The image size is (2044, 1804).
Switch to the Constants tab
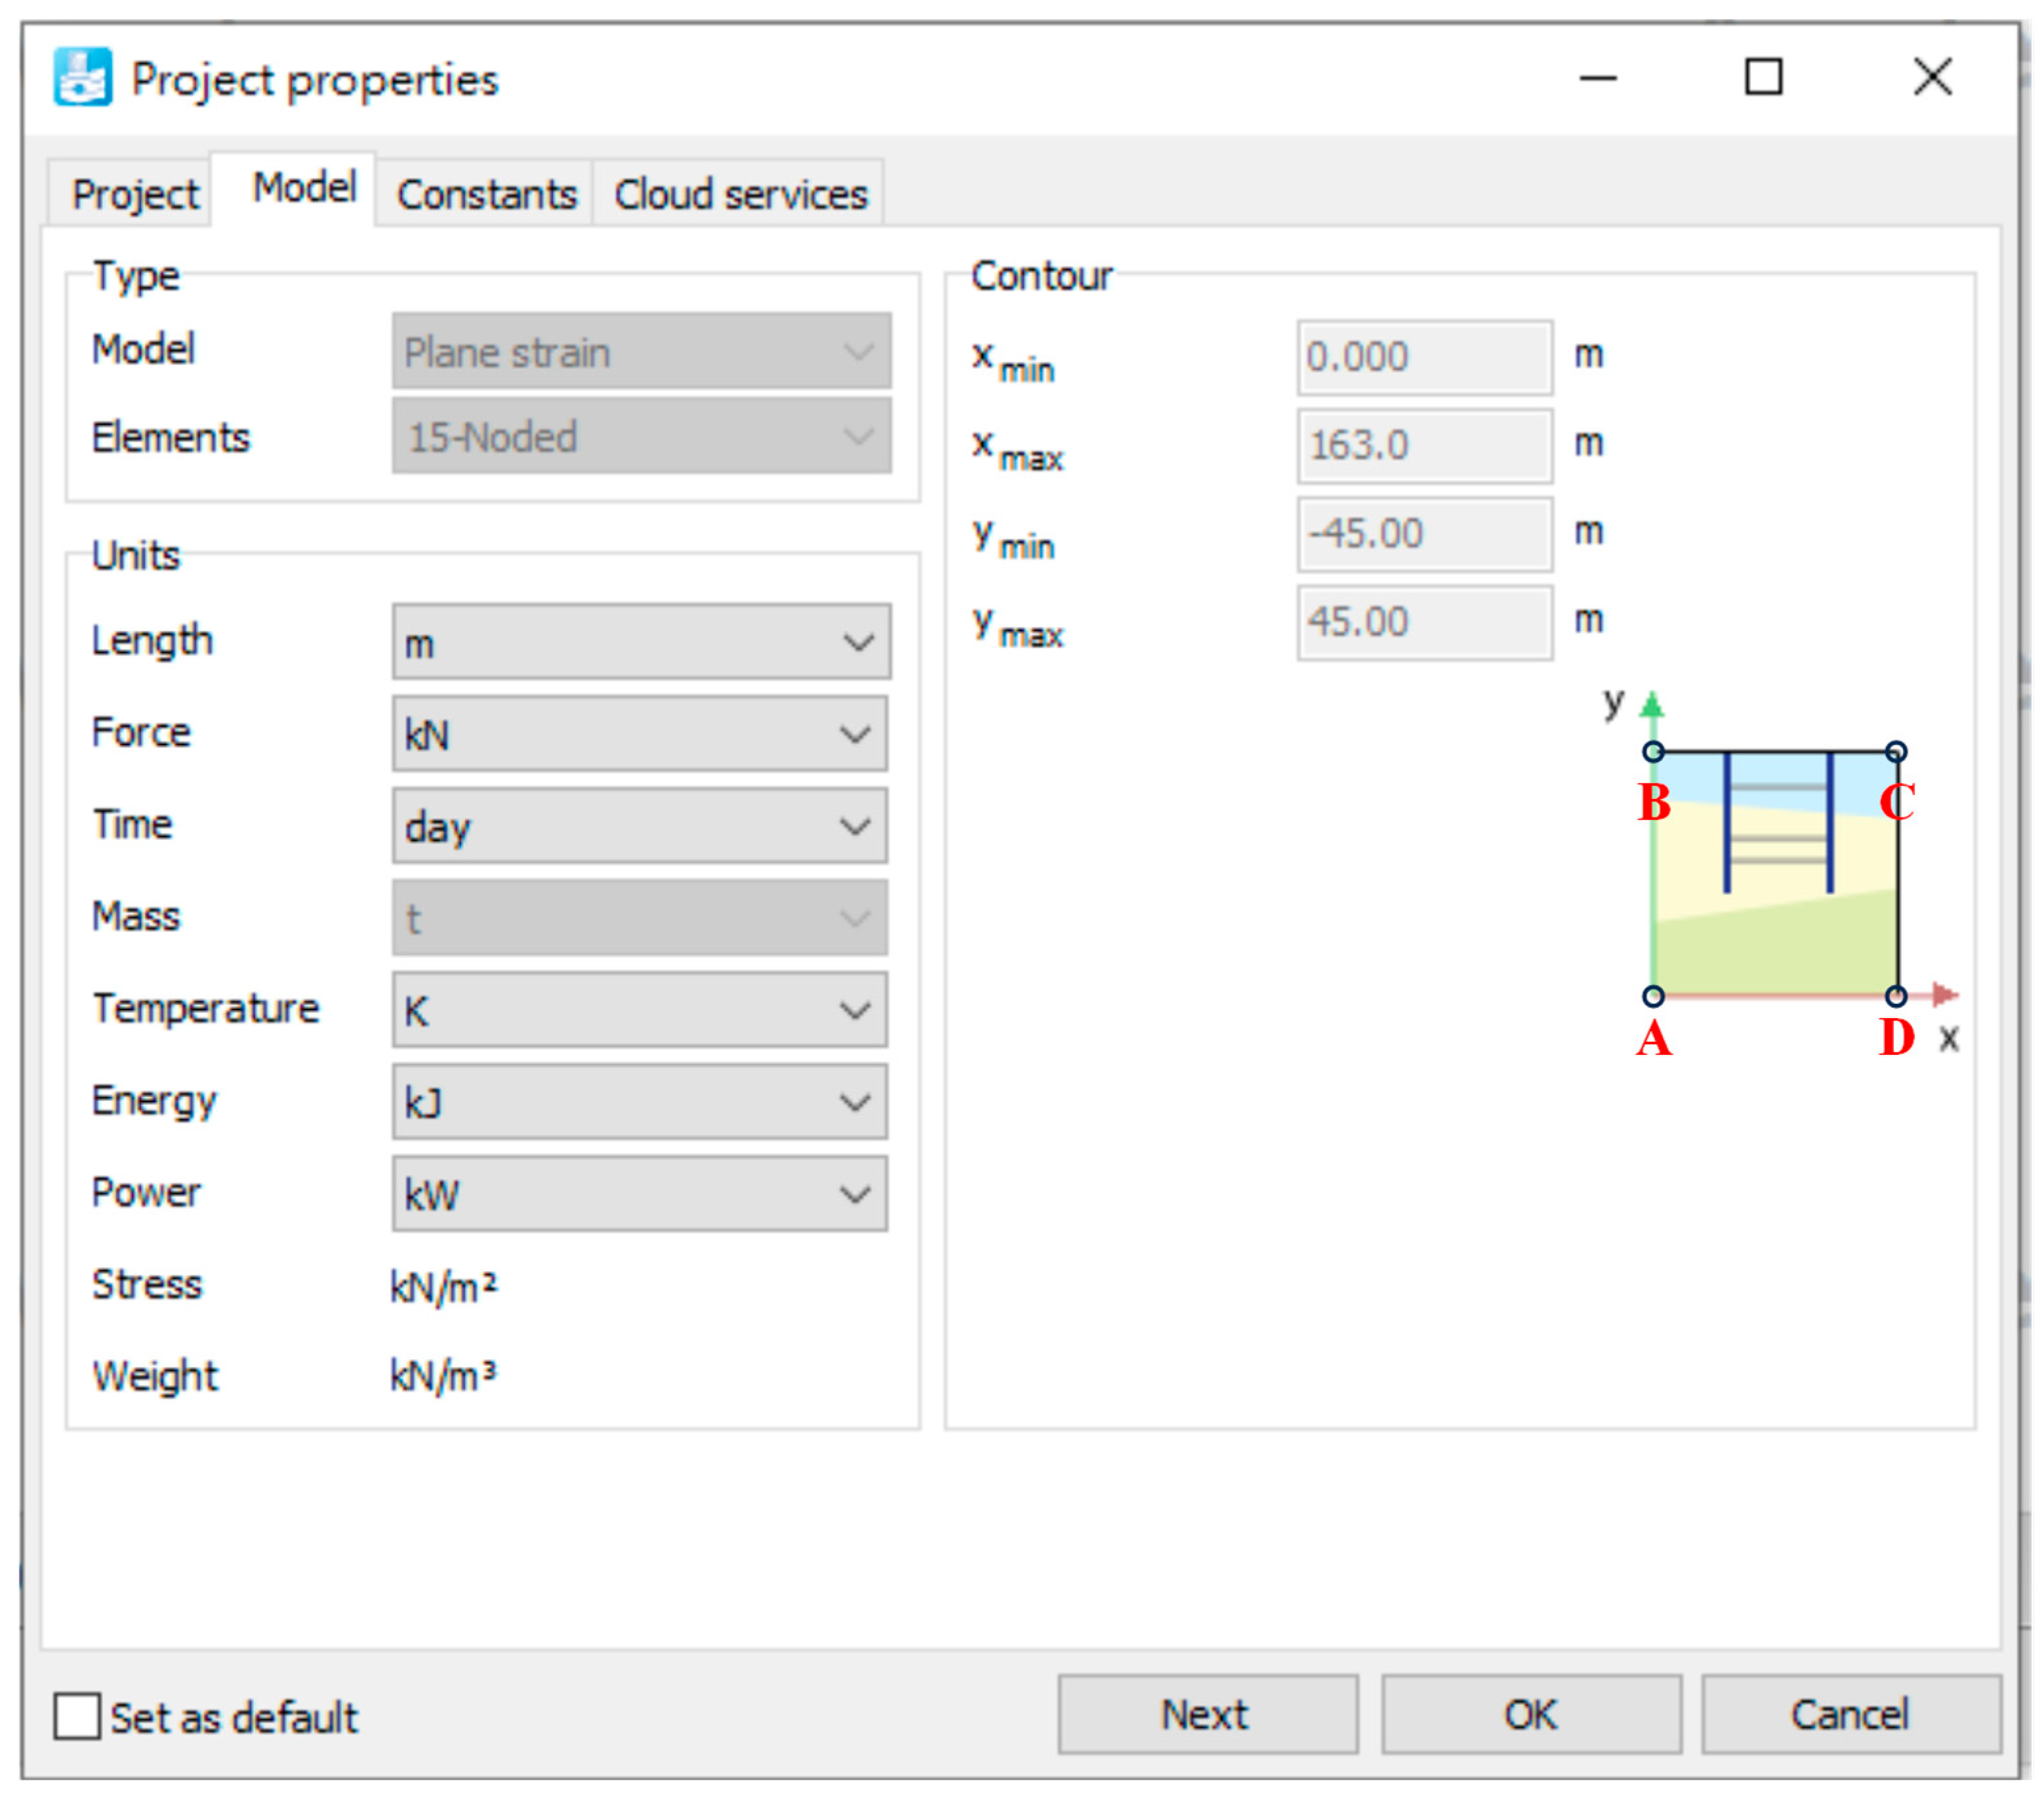click(x=487, y=194)
